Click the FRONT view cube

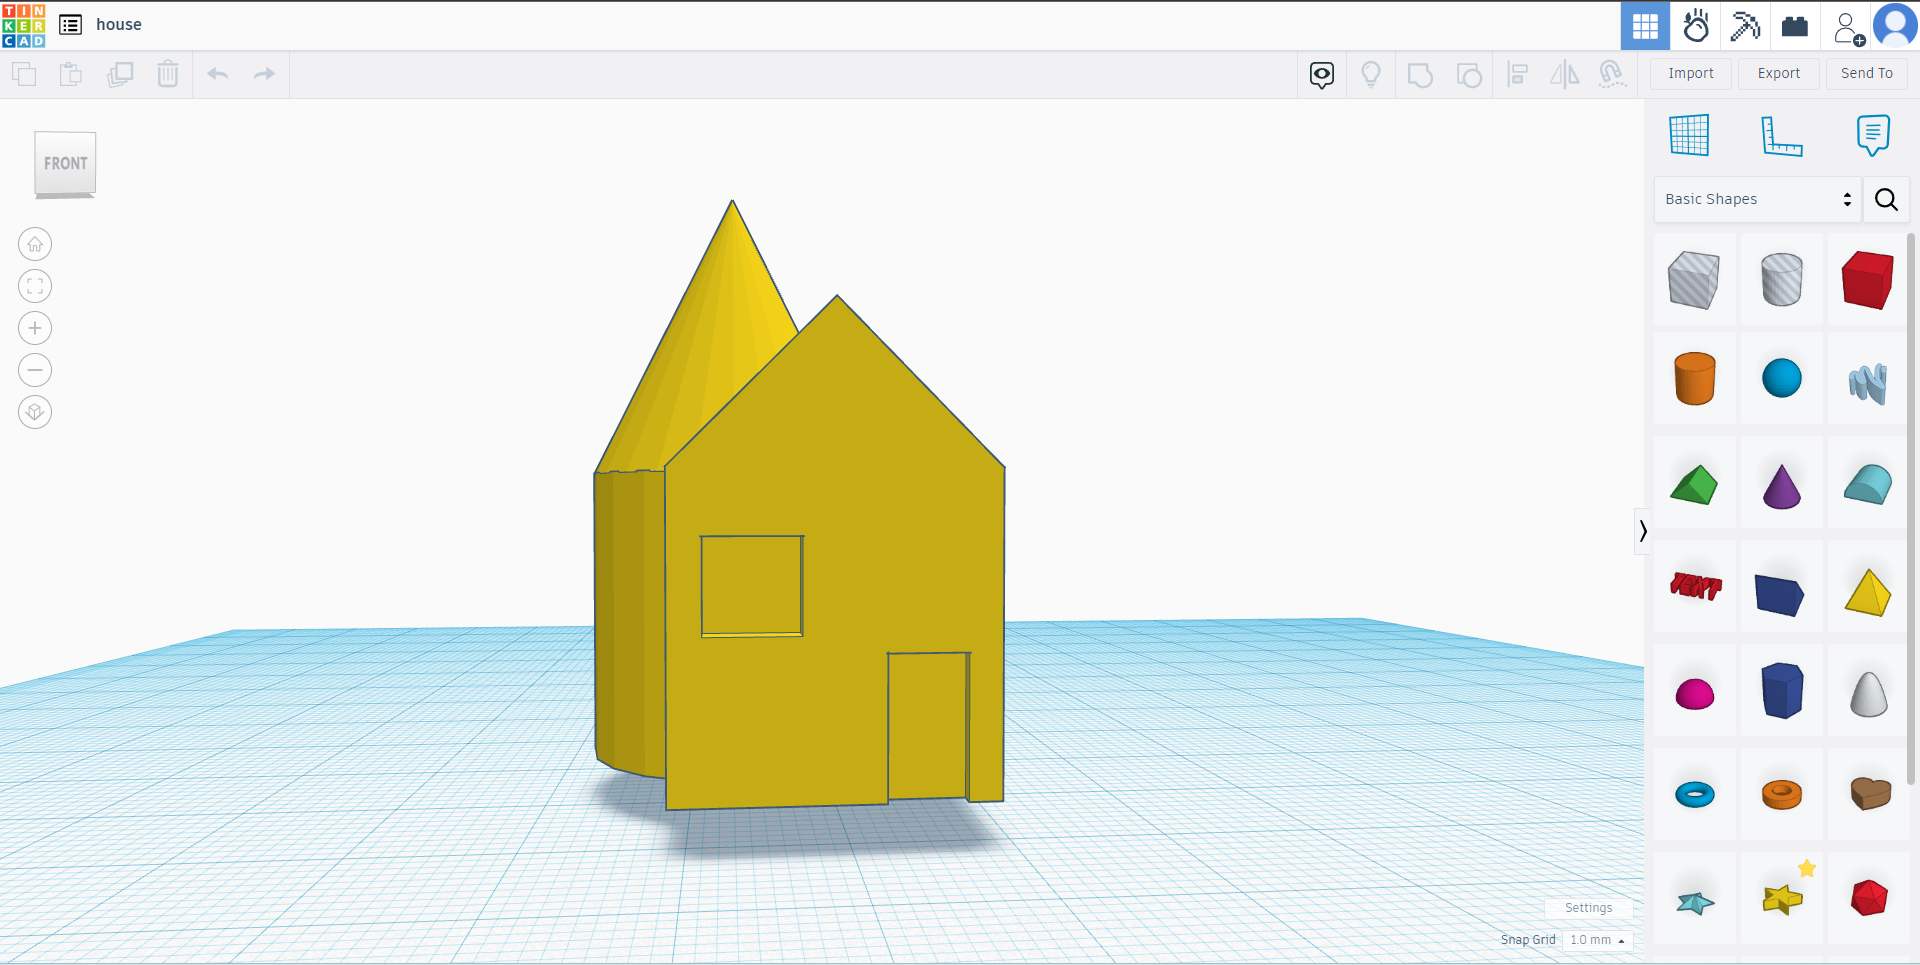(x=65, y=164)
